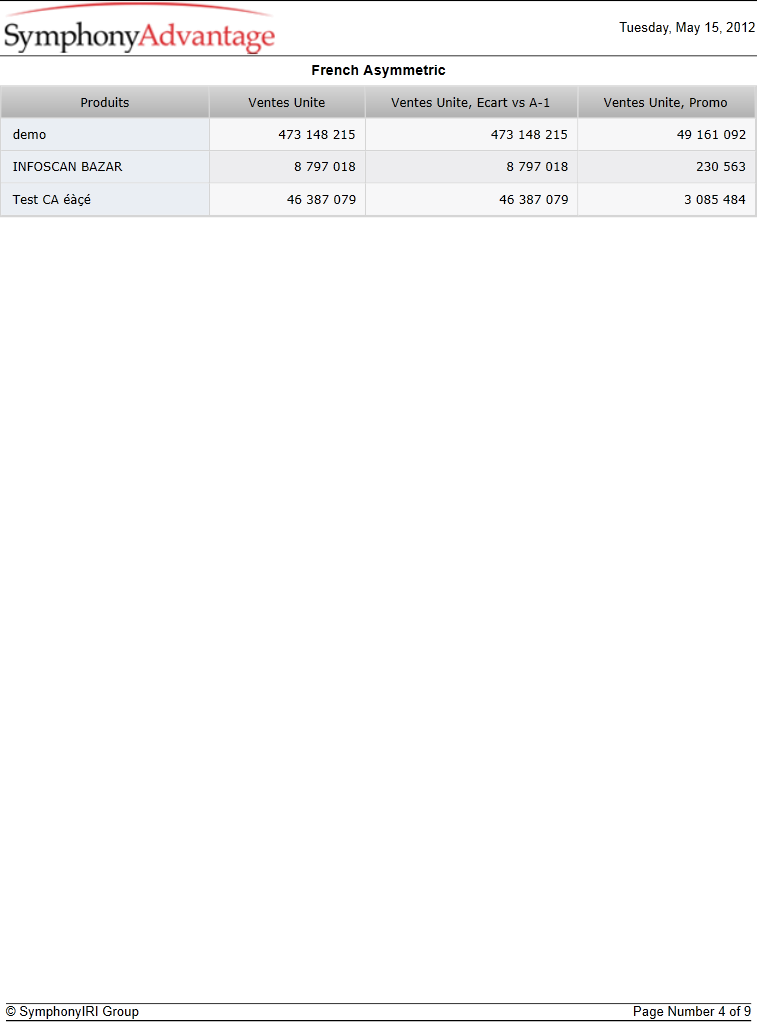The image size is (757, 1027).
Task: Select the Produits column header
Action: (x=105, y=102)
